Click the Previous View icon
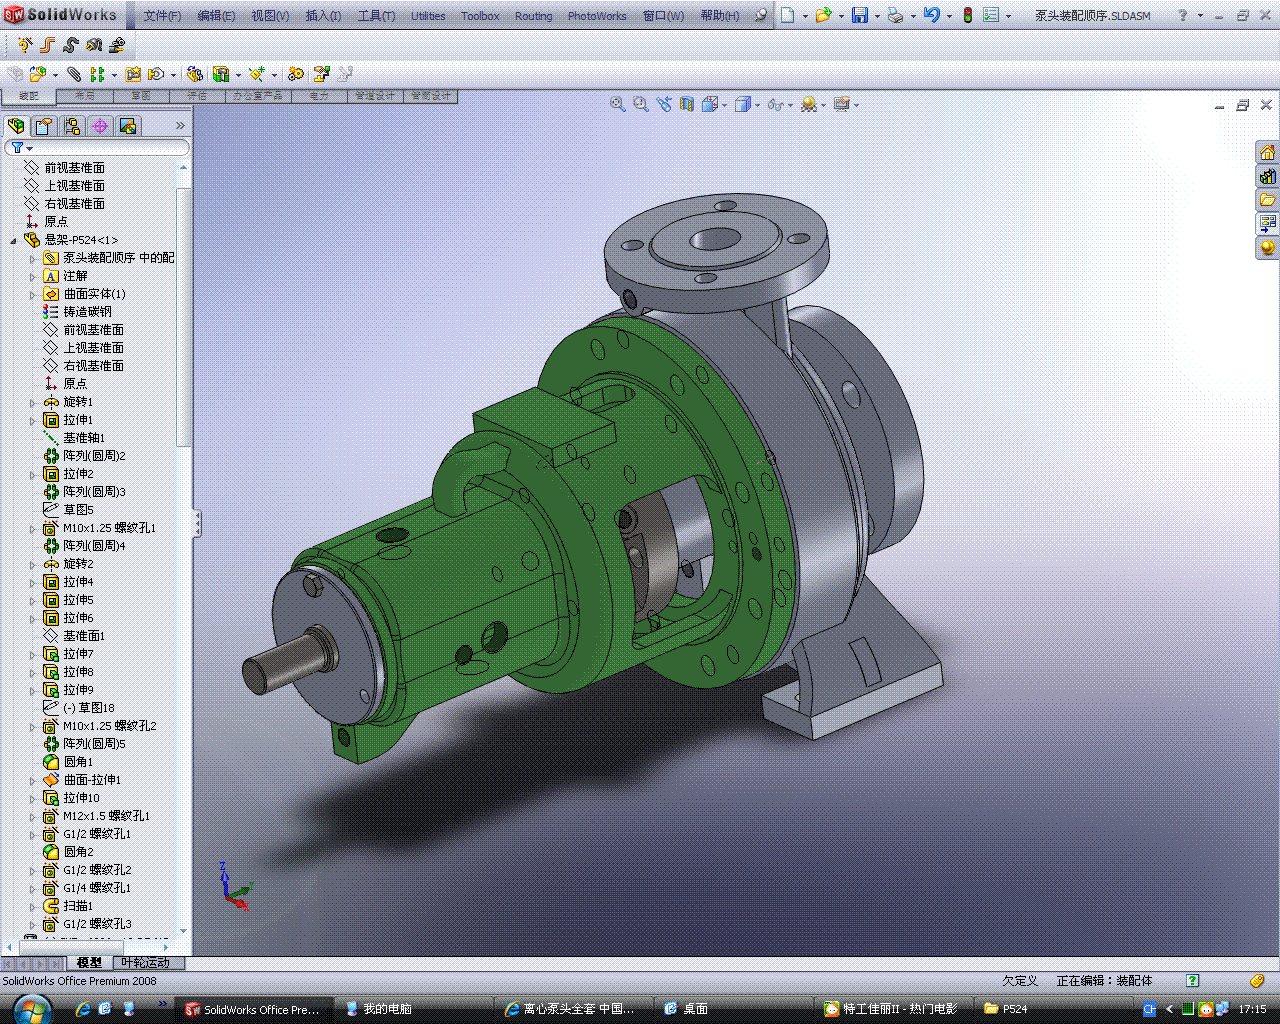 pyautogui.click(x=664, y=104)
